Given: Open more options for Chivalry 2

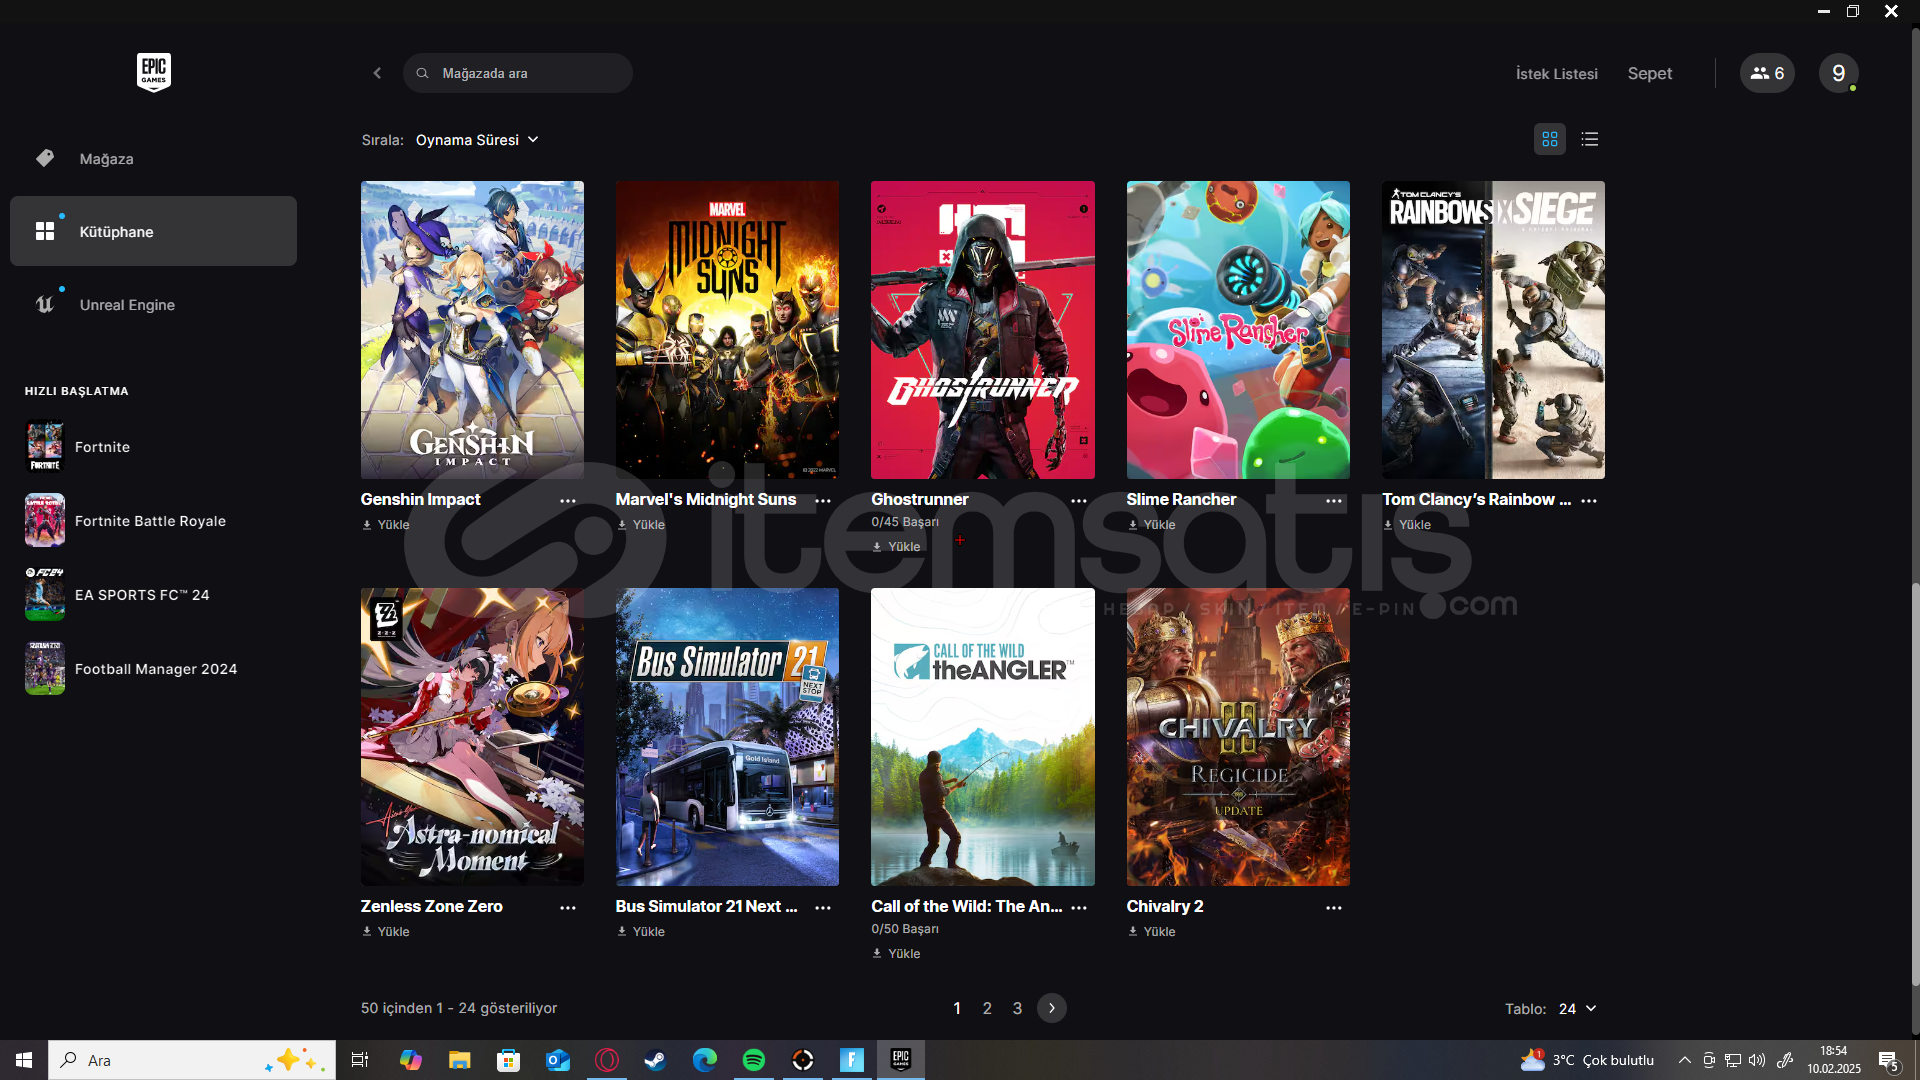Looking at the screenshot, I should point(1334,907).
